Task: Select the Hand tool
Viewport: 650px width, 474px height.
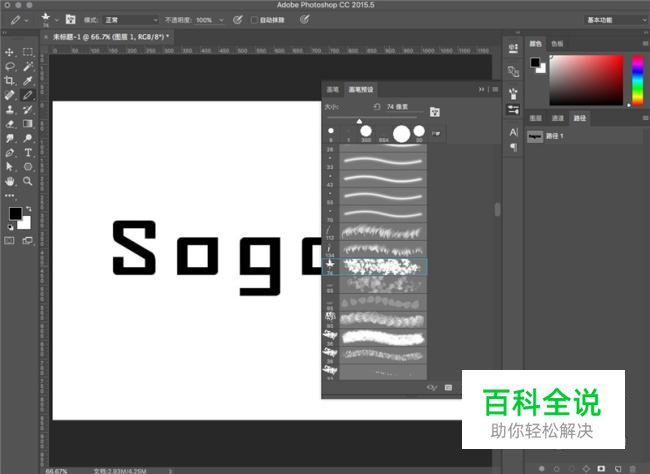Action: 9,181
